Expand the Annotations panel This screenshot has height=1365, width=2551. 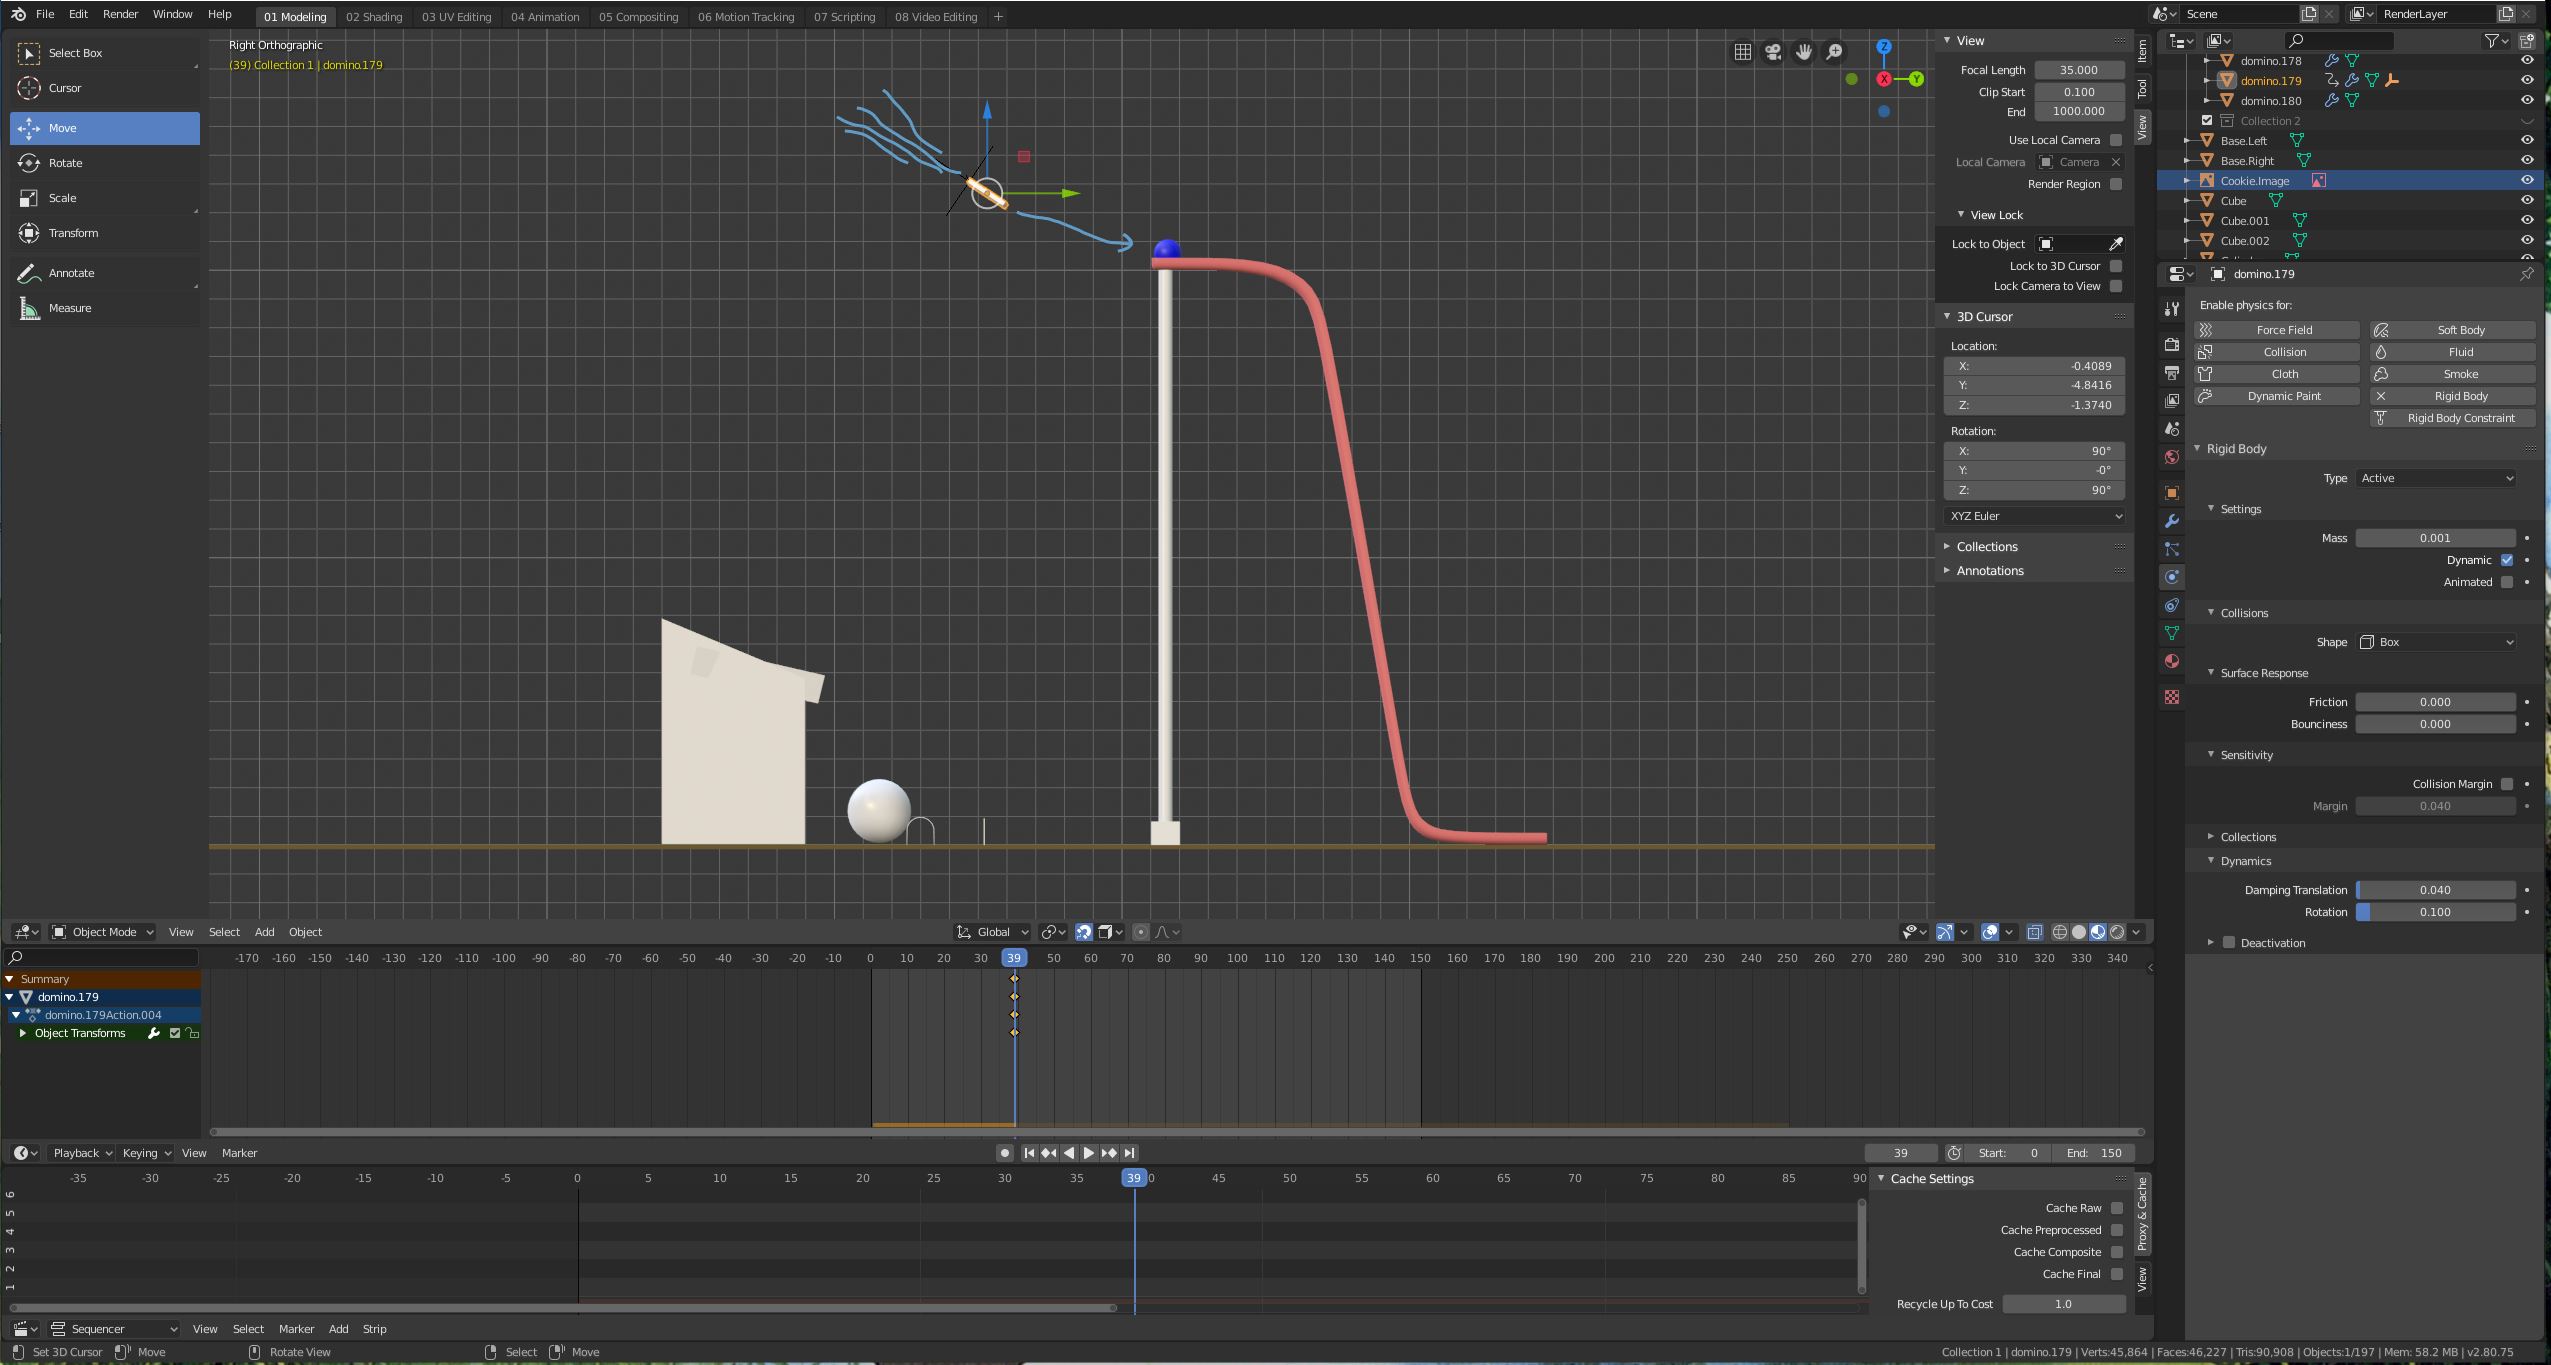pyautogui.click(x=1989, y=571)
